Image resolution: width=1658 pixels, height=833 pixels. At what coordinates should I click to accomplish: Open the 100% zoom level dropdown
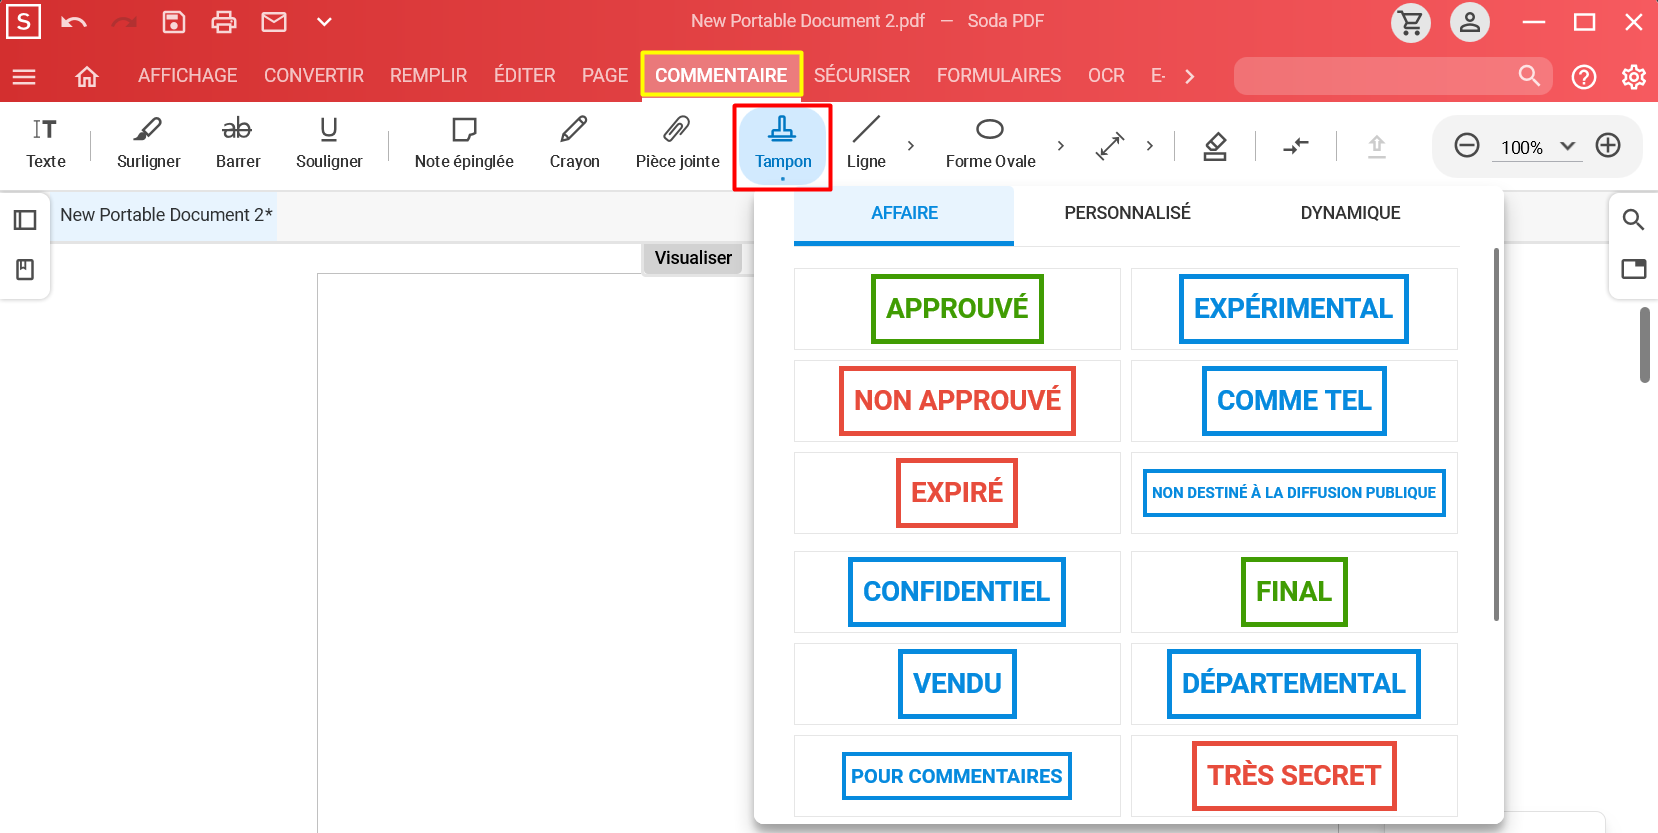pyautogui.click(x=1567, y=146)
